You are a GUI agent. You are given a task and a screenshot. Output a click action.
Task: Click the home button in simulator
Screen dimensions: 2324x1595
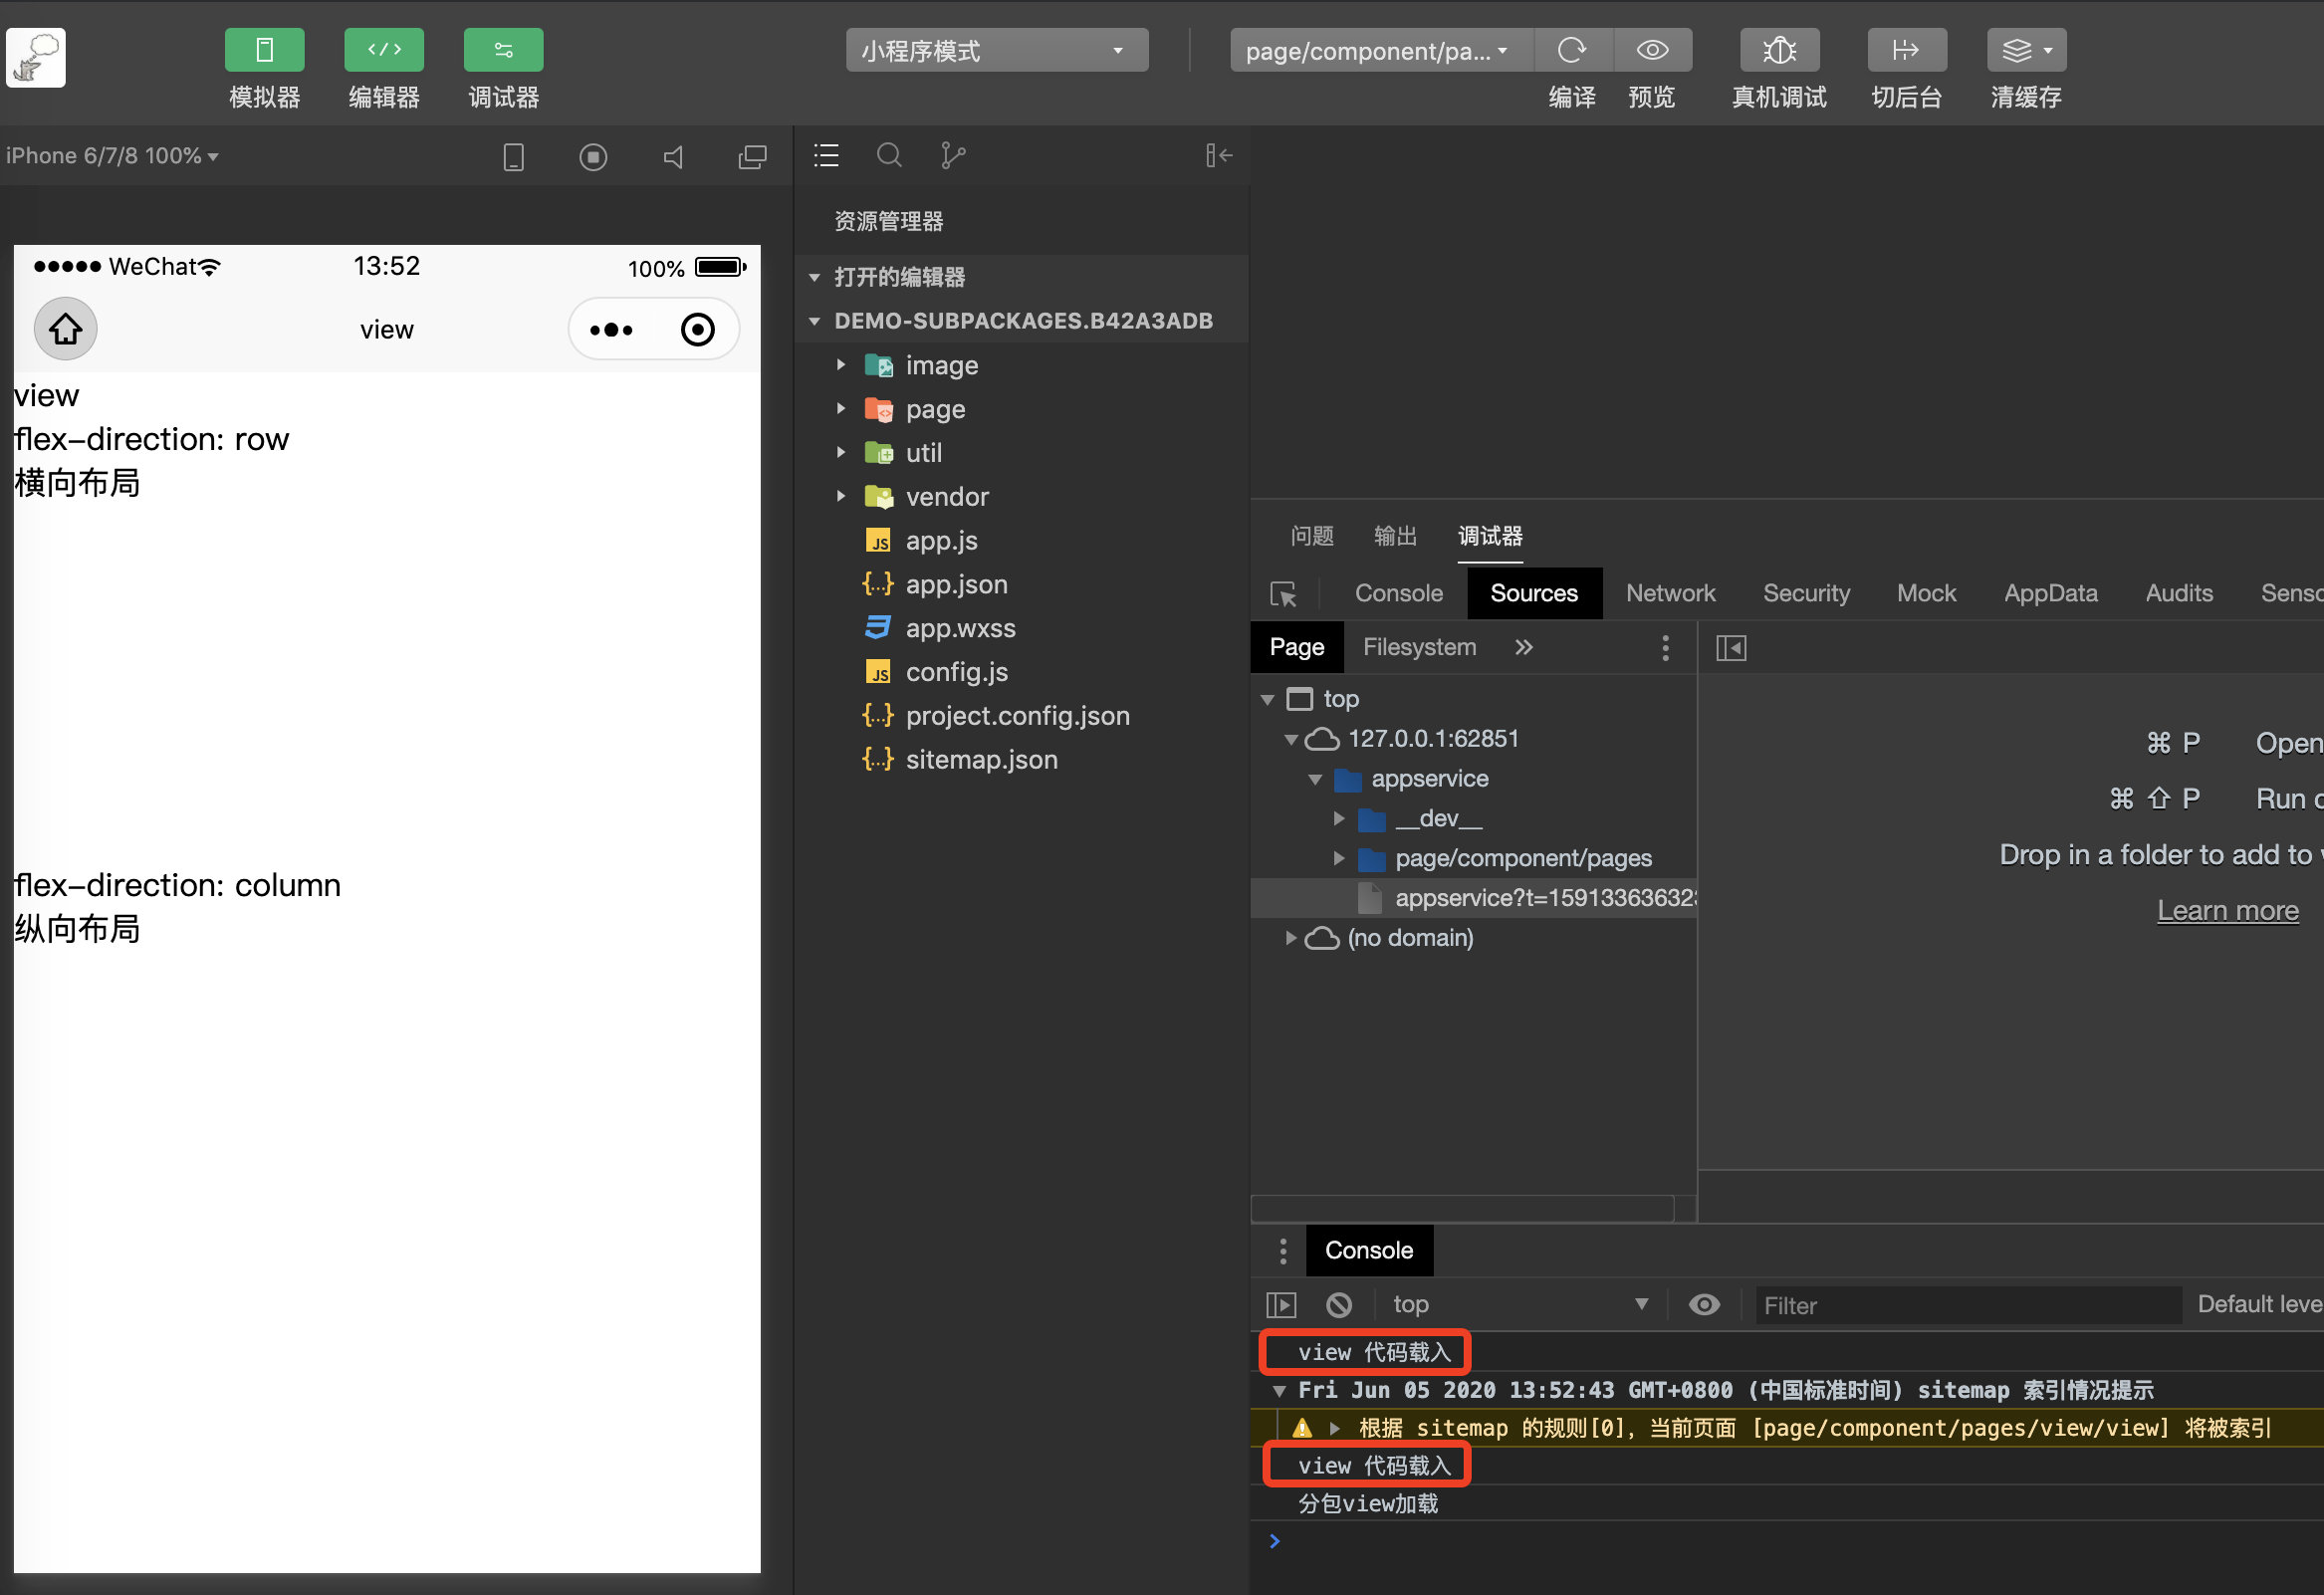tap(66, 329)
